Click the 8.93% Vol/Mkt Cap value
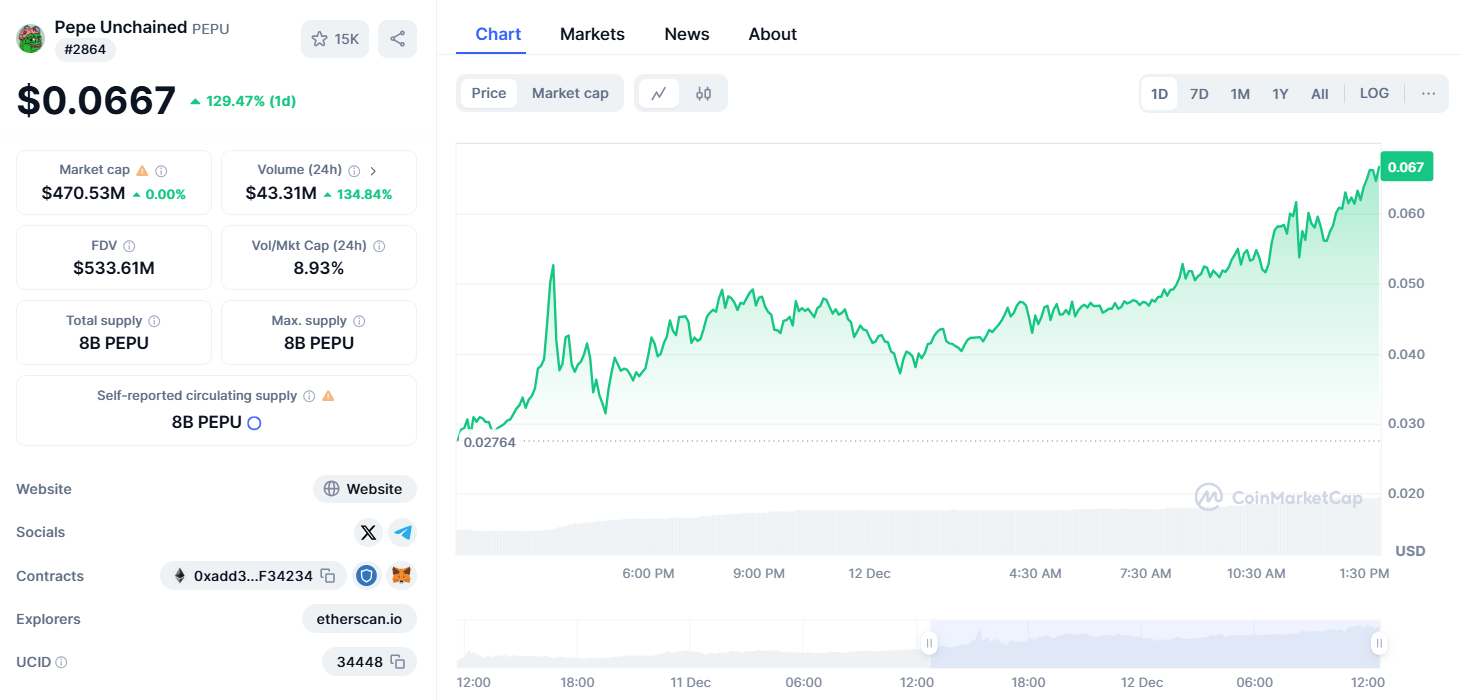The image size is (1462, 700). (319, 268)
